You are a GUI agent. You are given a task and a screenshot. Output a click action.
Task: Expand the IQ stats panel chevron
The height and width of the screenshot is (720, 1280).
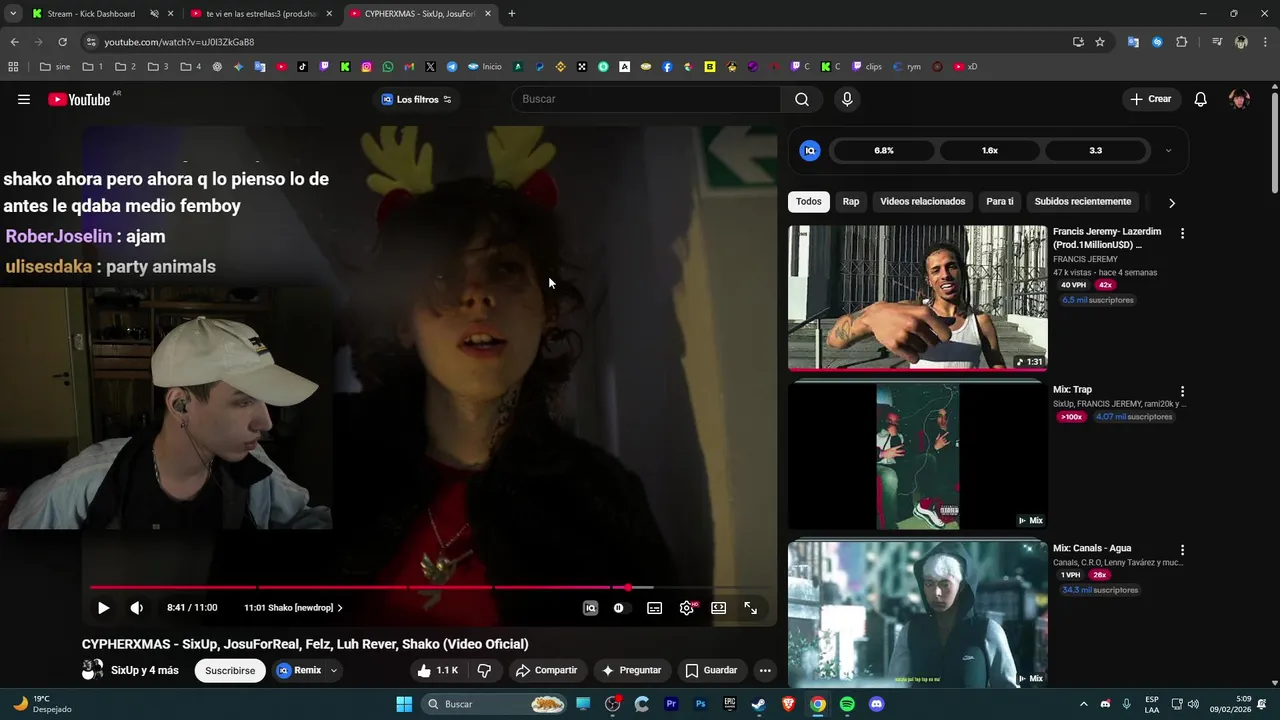1168,151
